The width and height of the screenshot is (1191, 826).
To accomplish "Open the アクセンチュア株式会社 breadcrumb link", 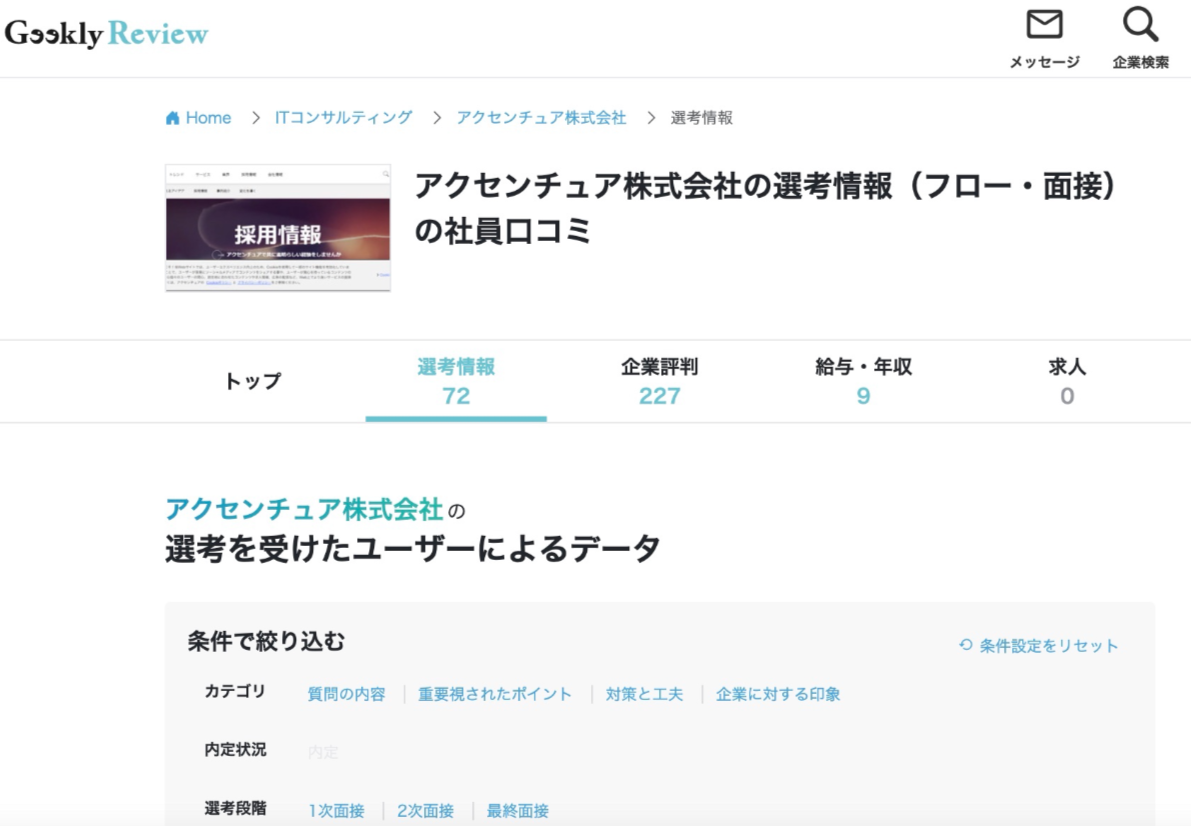I will coord(541,117).
